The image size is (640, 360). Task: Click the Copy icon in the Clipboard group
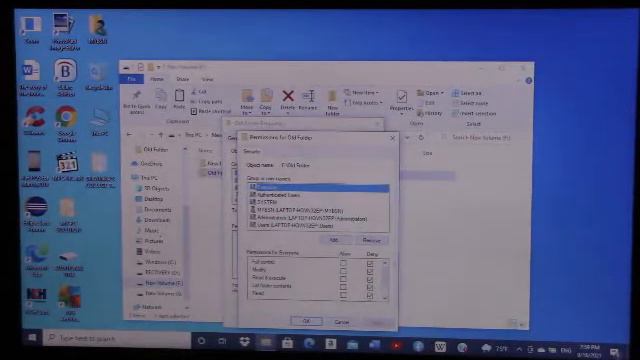[161, 96]
